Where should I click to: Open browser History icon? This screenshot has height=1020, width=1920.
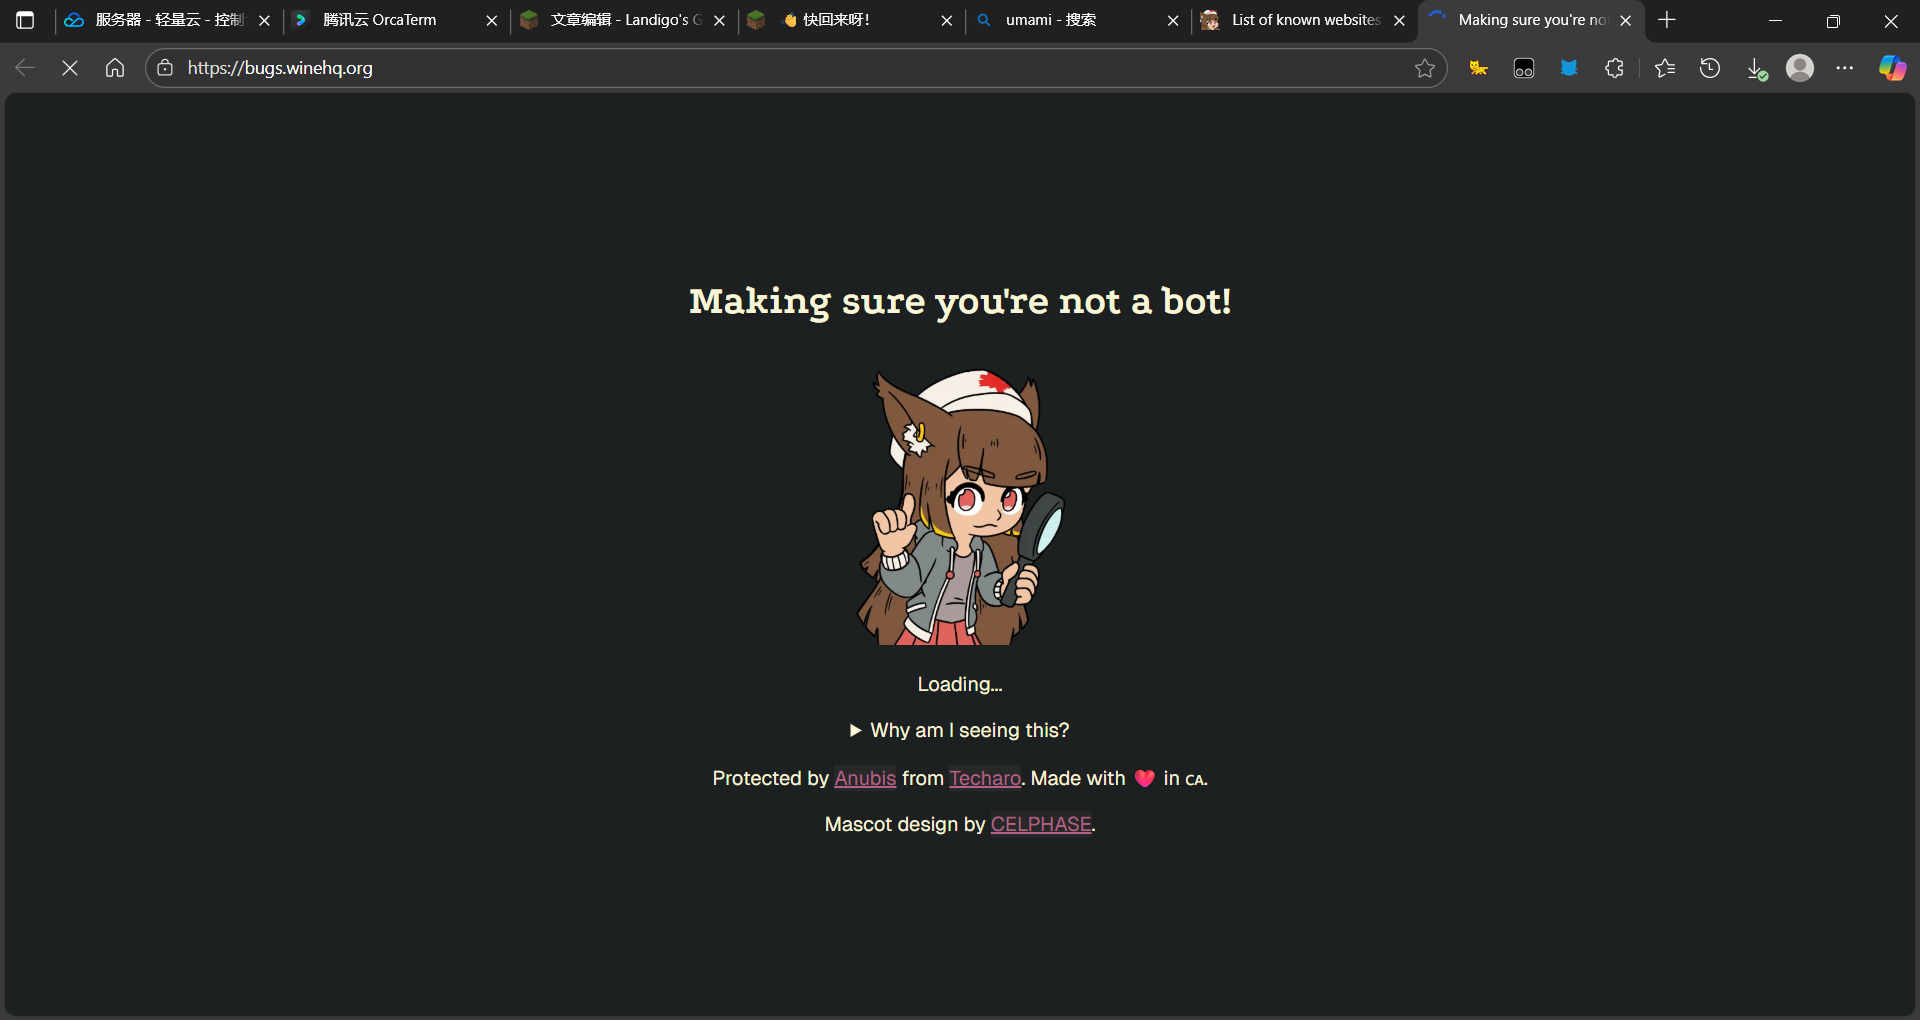point(1710,68)
